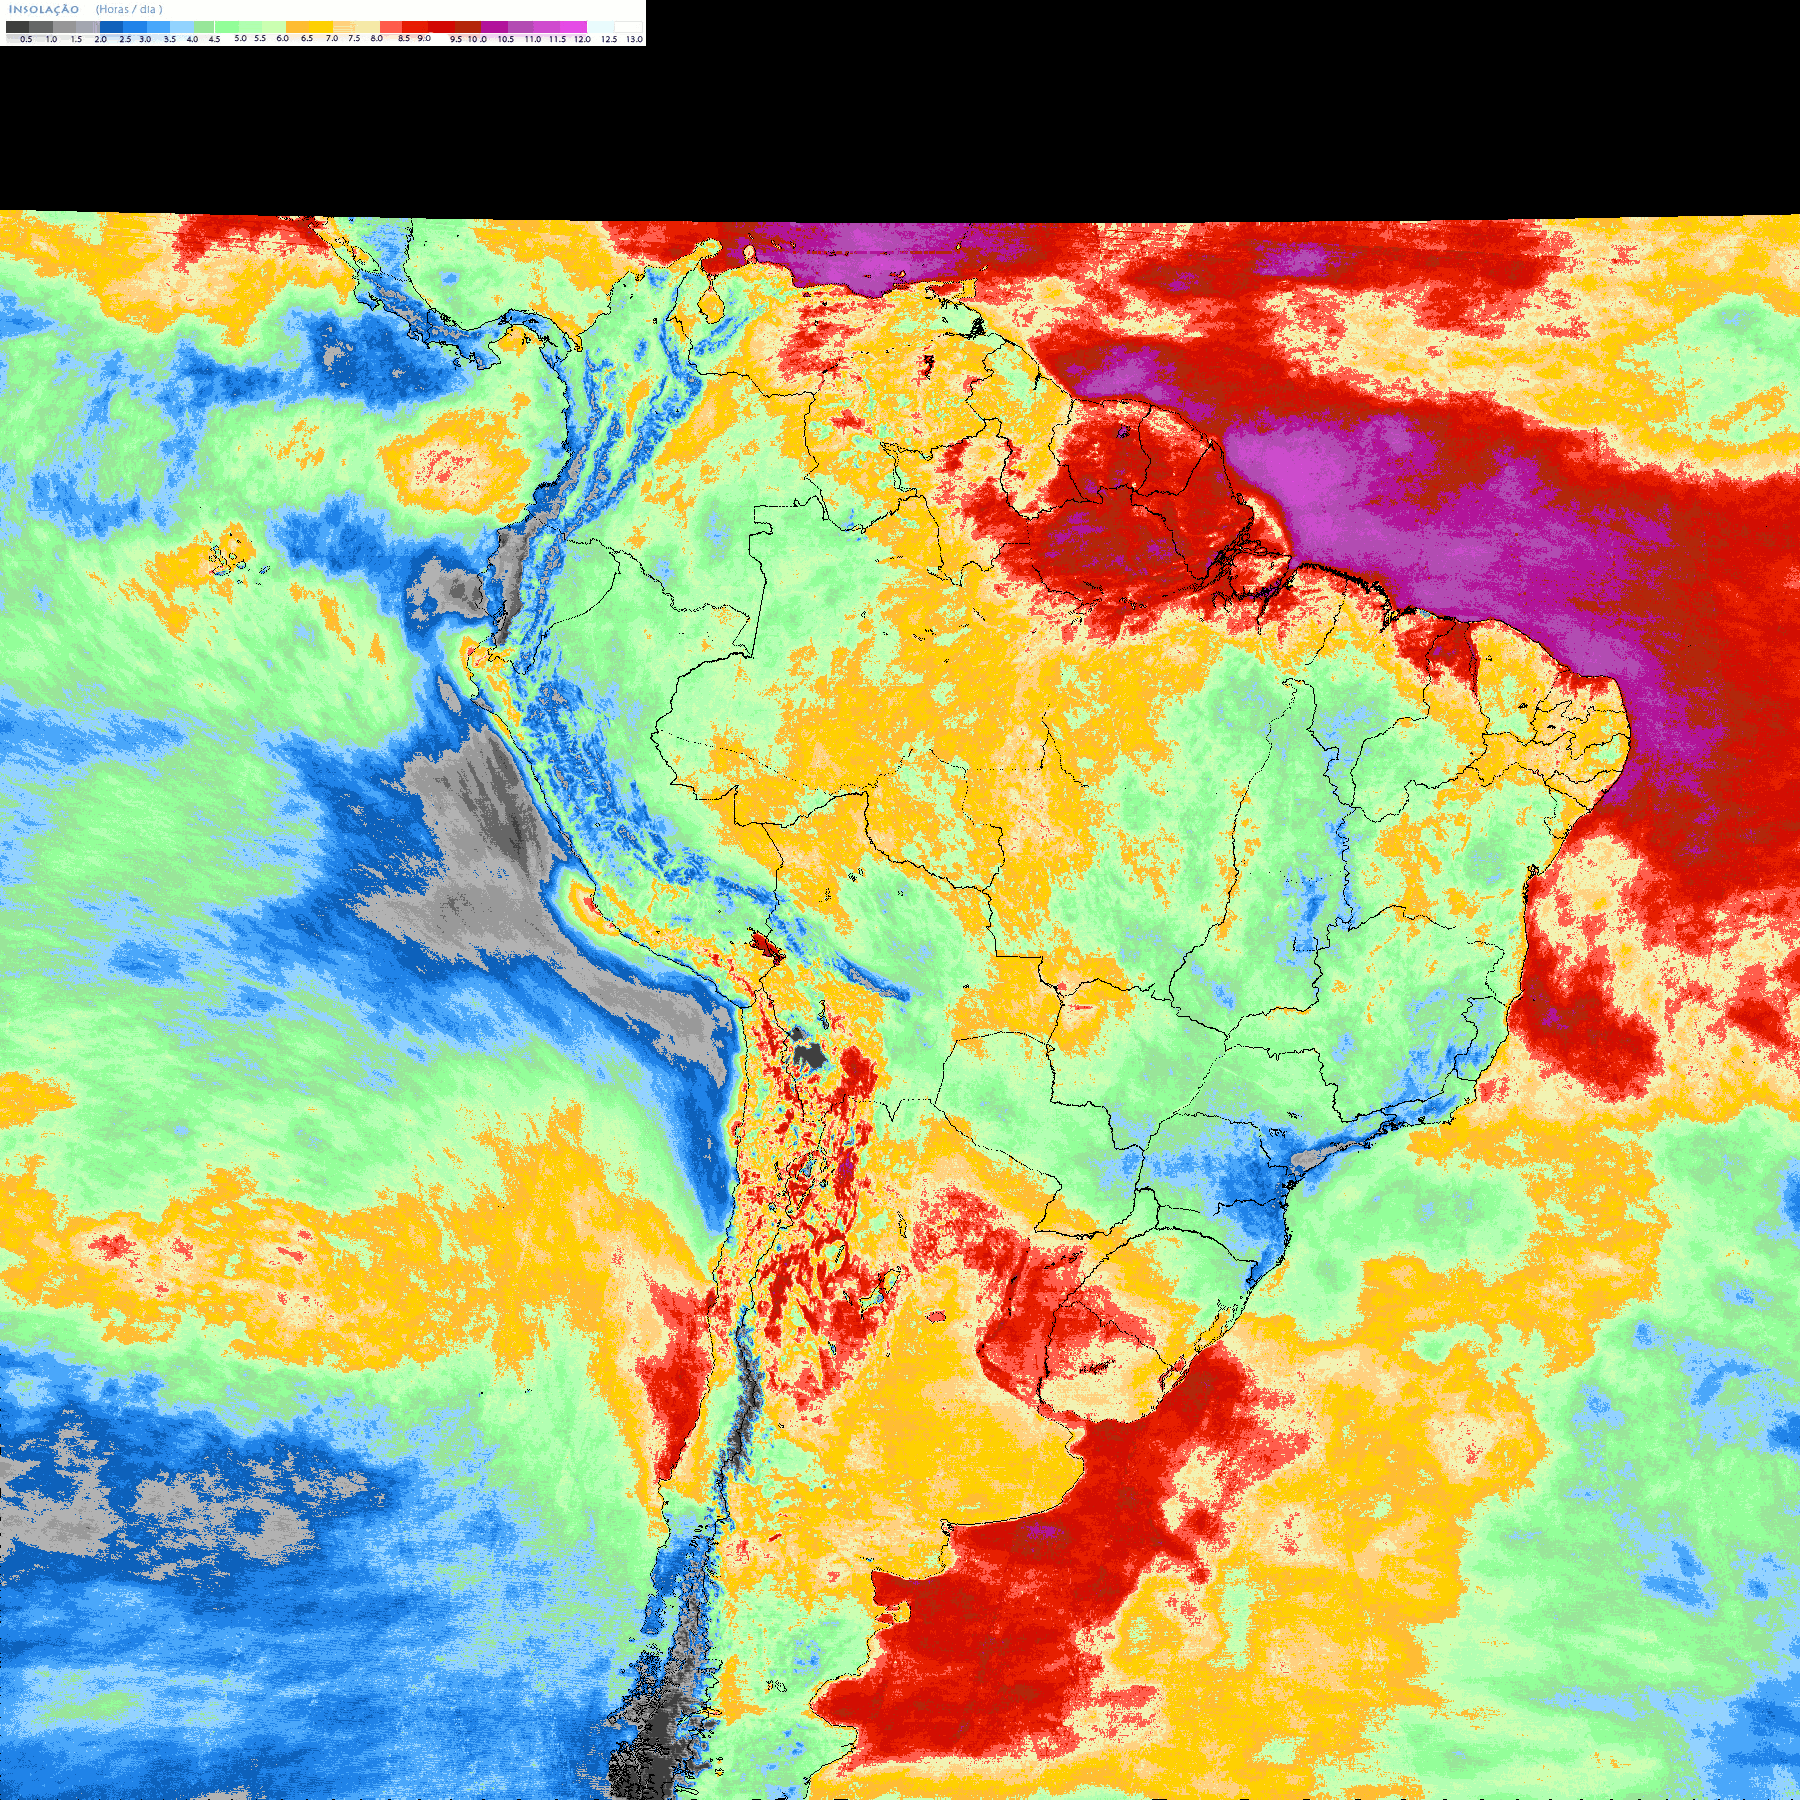
Task: Click the 5.5 legend value
Action: pyautogui.click(x=260, y=38)
